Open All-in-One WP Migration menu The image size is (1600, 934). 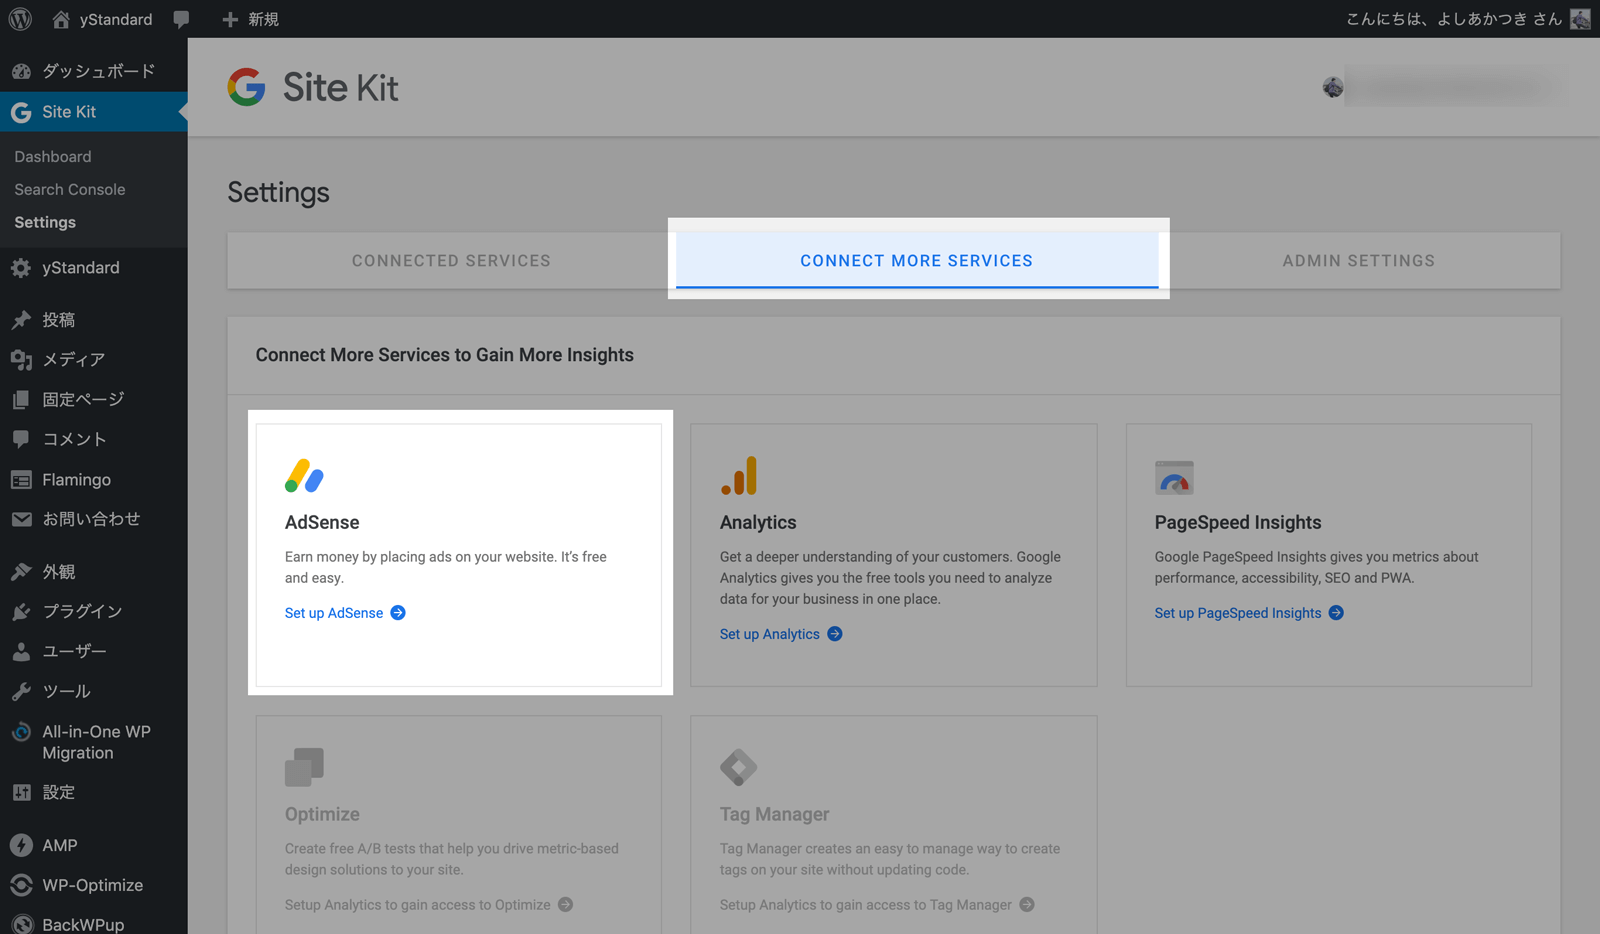tap(94, 742)
